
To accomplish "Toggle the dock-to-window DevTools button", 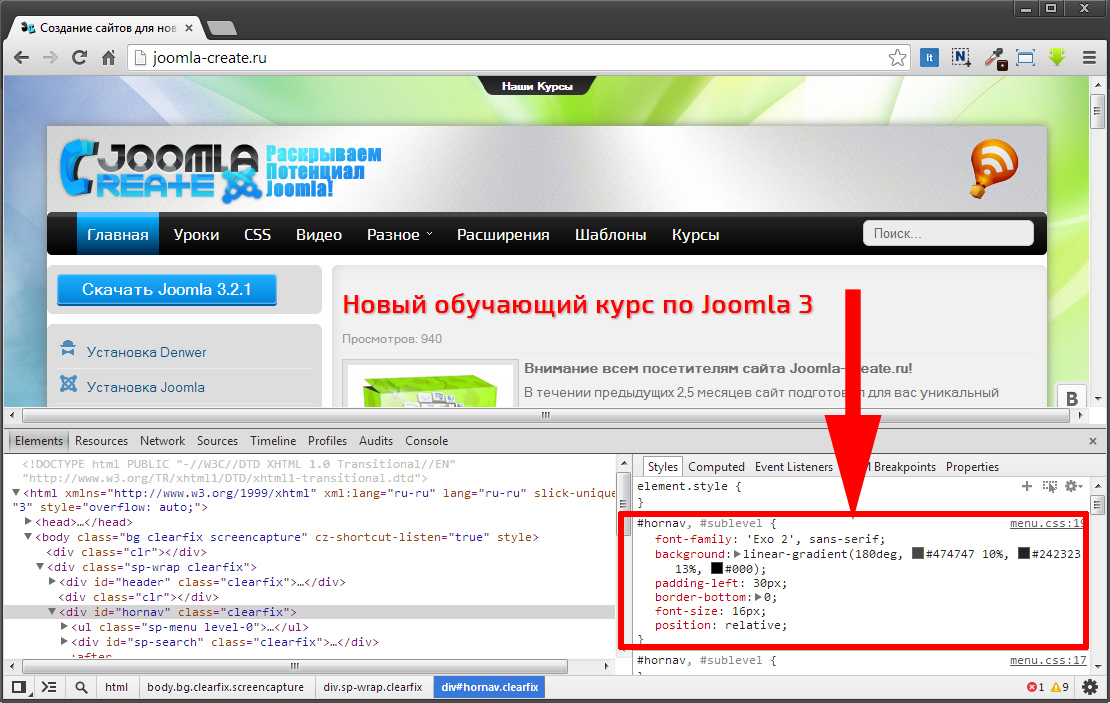I will coord(18,687).
